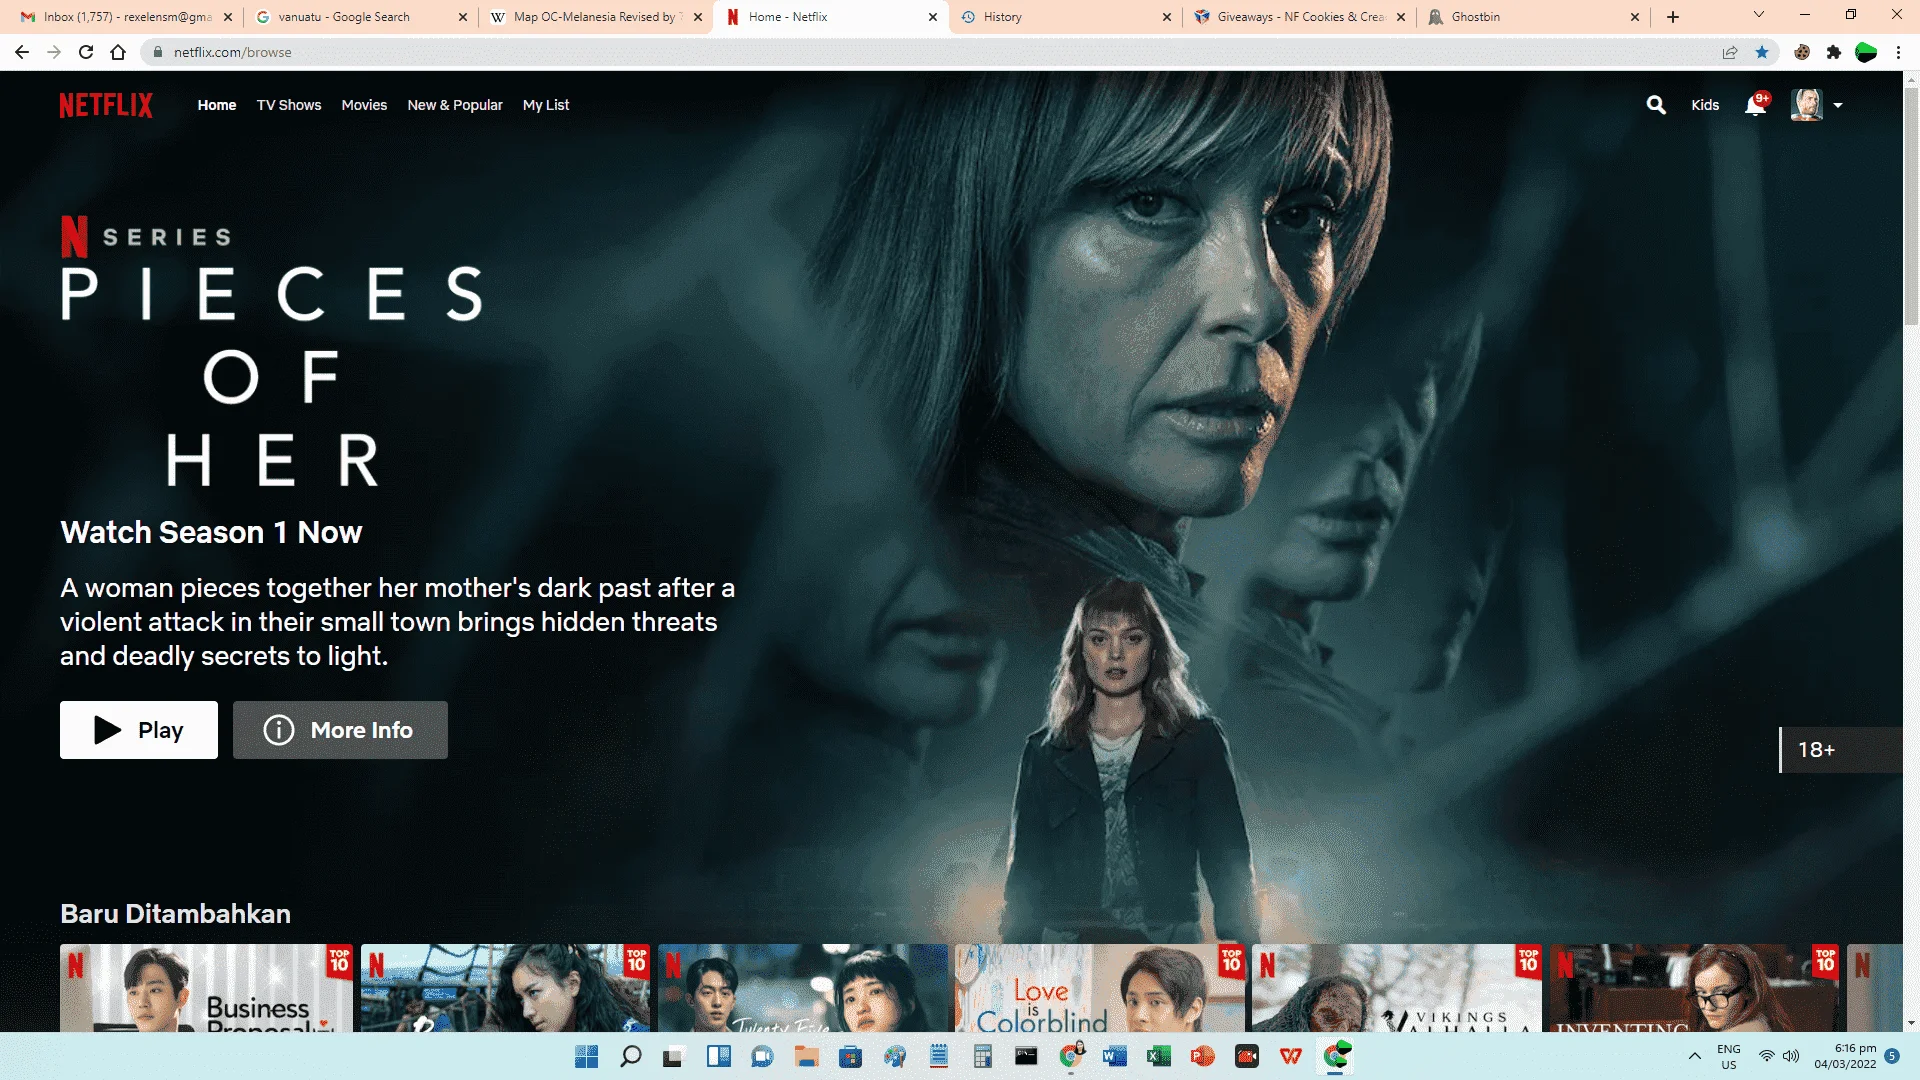Launch Excel from taskbar

1158,1056
